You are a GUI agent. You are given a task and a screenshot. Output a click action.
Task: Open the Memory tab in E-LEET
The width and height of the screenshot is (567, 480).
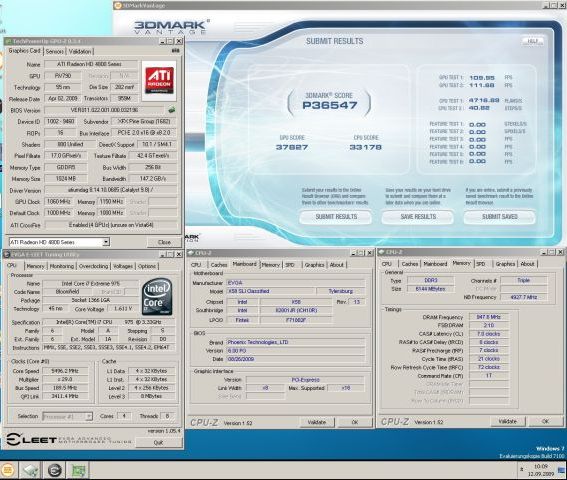coord(35,266)
